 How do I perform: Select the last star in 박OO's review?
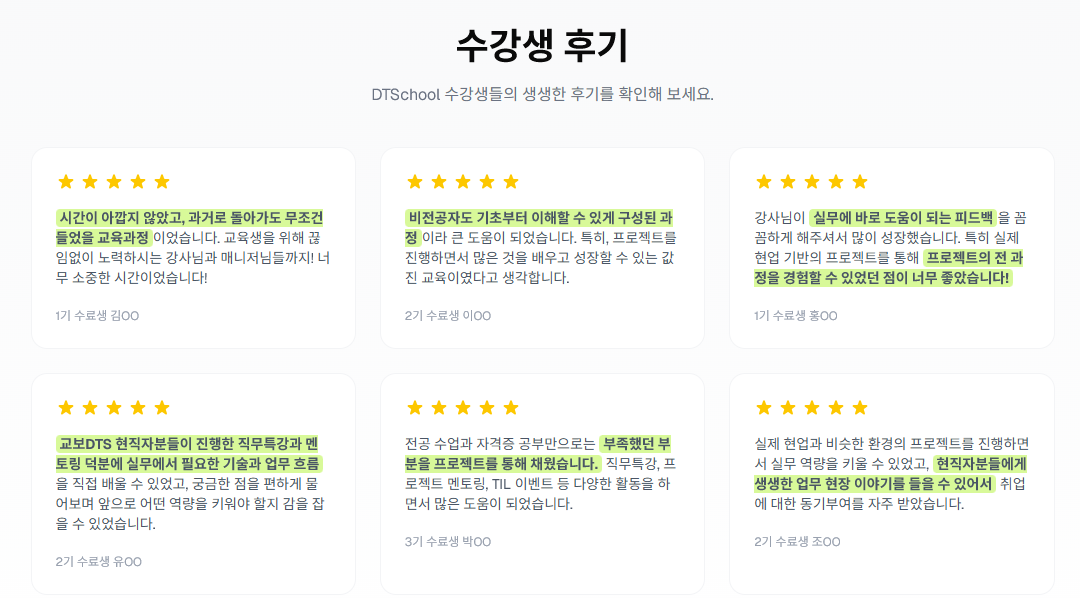point(511,408)
